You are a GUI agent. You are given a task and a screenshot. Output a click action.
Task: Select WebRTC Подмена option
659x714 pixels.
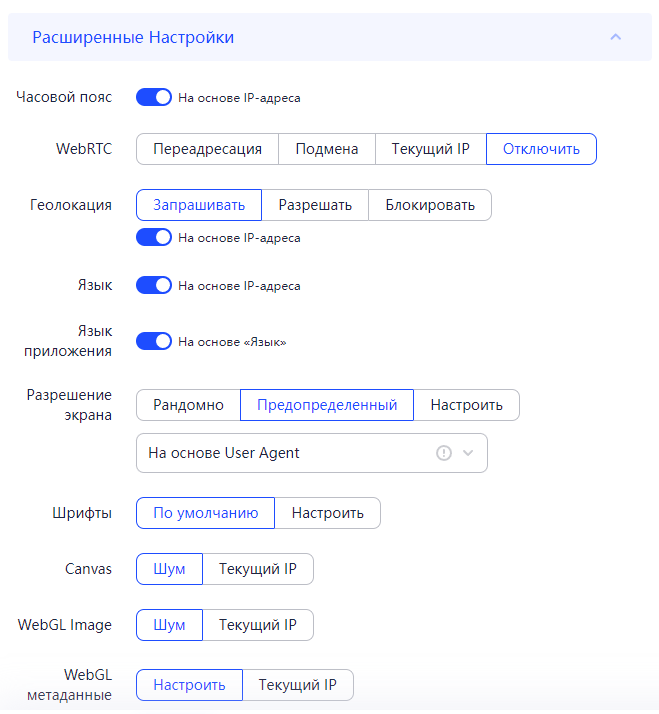pos(327,149)
